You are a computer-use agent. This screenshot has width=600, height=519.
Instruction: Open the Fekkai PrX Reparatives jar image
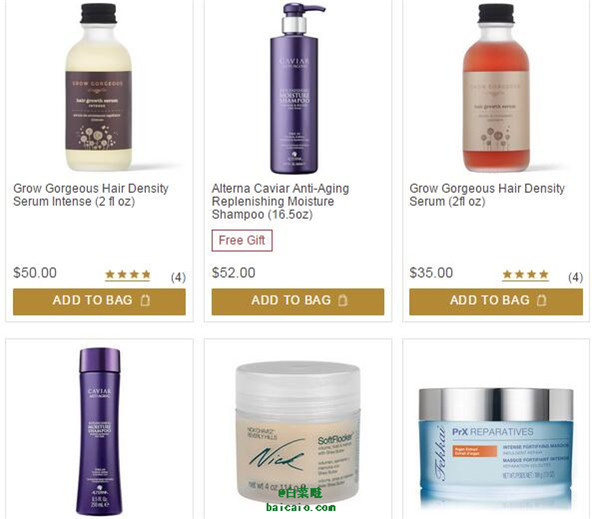496,448
